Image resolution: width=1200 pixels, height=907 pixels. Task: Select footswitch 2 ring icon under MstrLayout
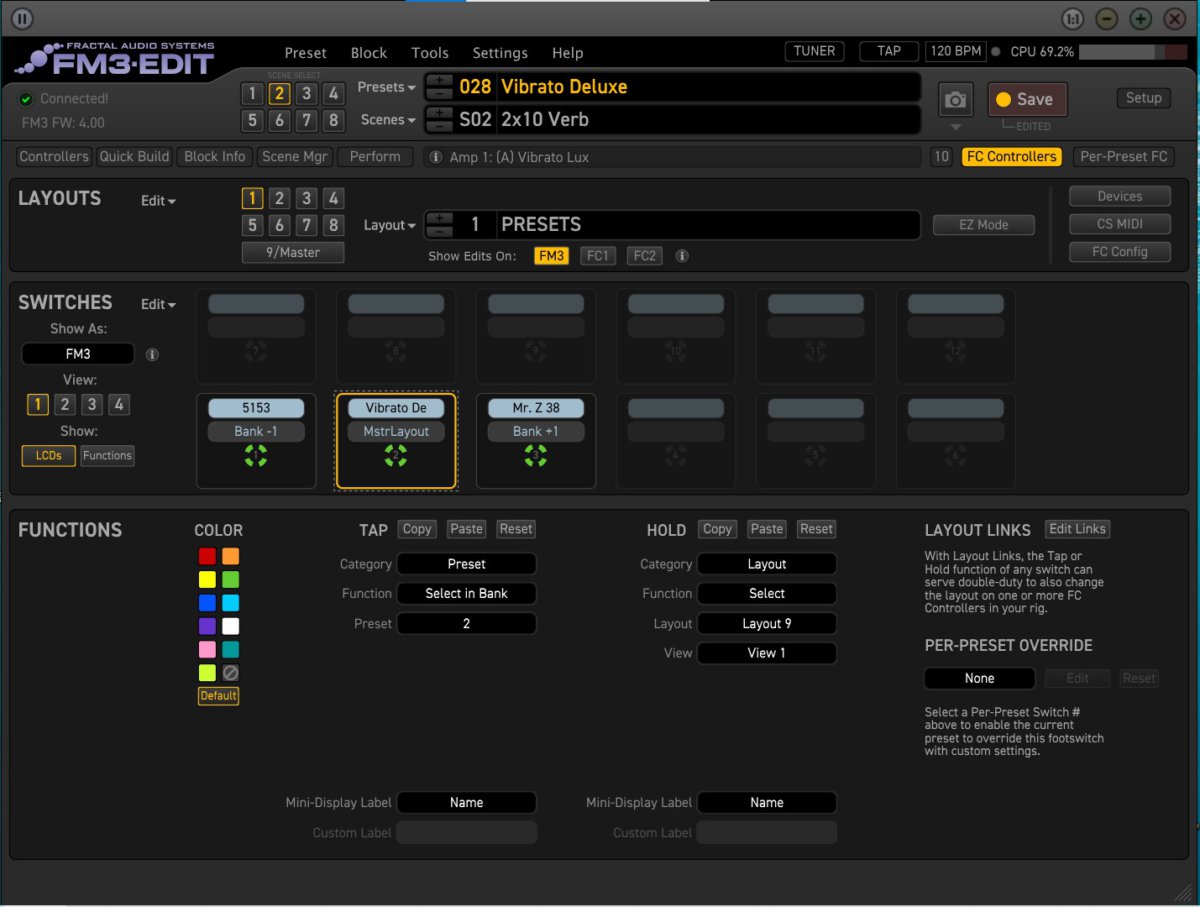tap(396, 456)
